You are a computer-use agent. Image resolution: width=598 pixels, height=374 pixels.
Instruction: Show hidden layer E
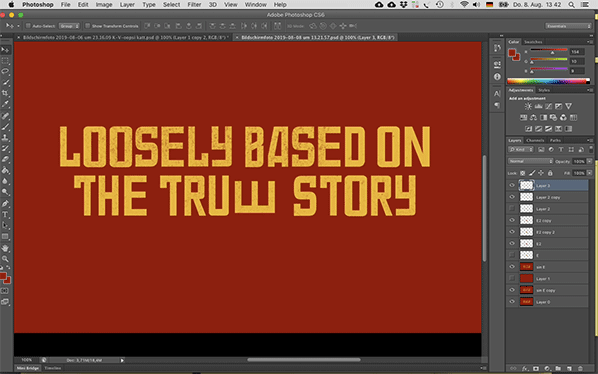coord(512,255)
